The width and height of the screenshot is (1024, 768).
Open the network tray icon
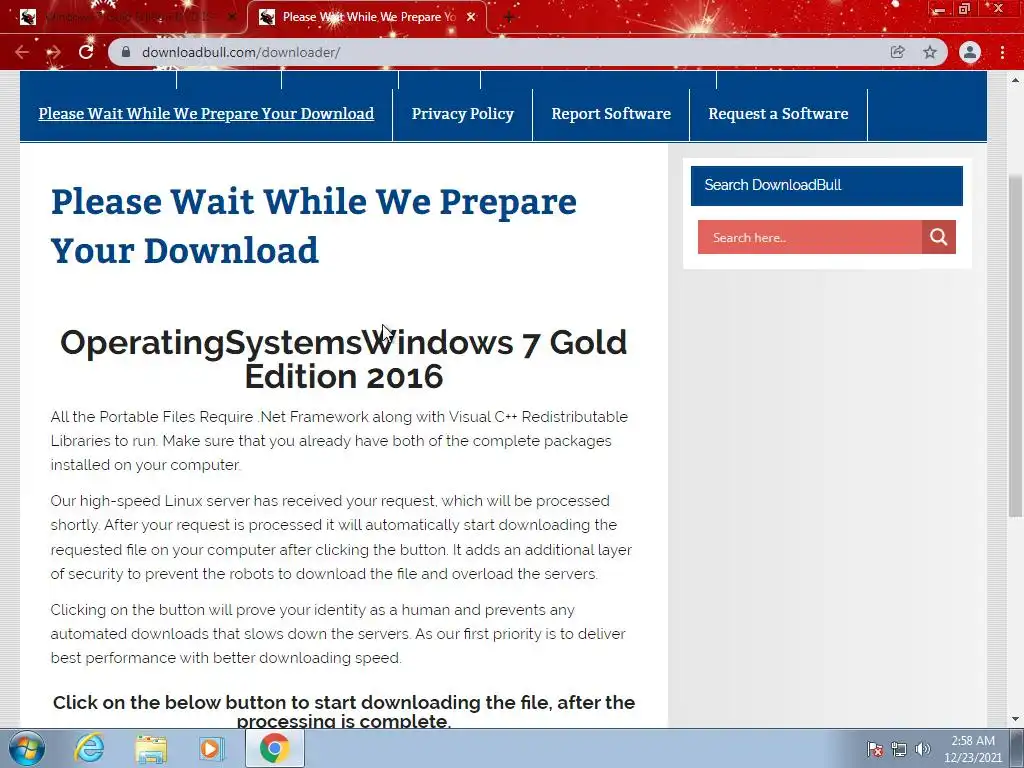(x=899, y=748)
